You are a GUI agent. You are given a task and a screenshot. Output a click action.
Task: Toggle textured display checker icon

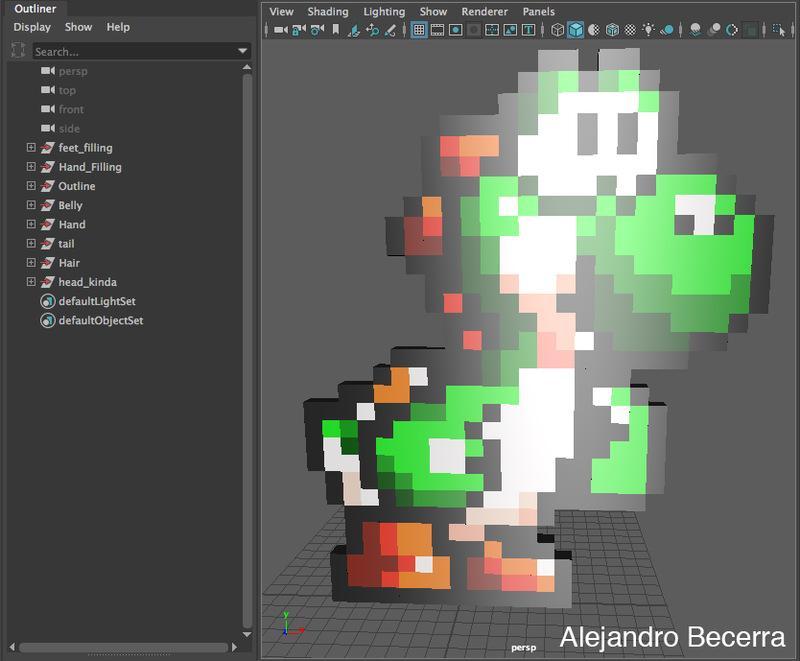630,30
